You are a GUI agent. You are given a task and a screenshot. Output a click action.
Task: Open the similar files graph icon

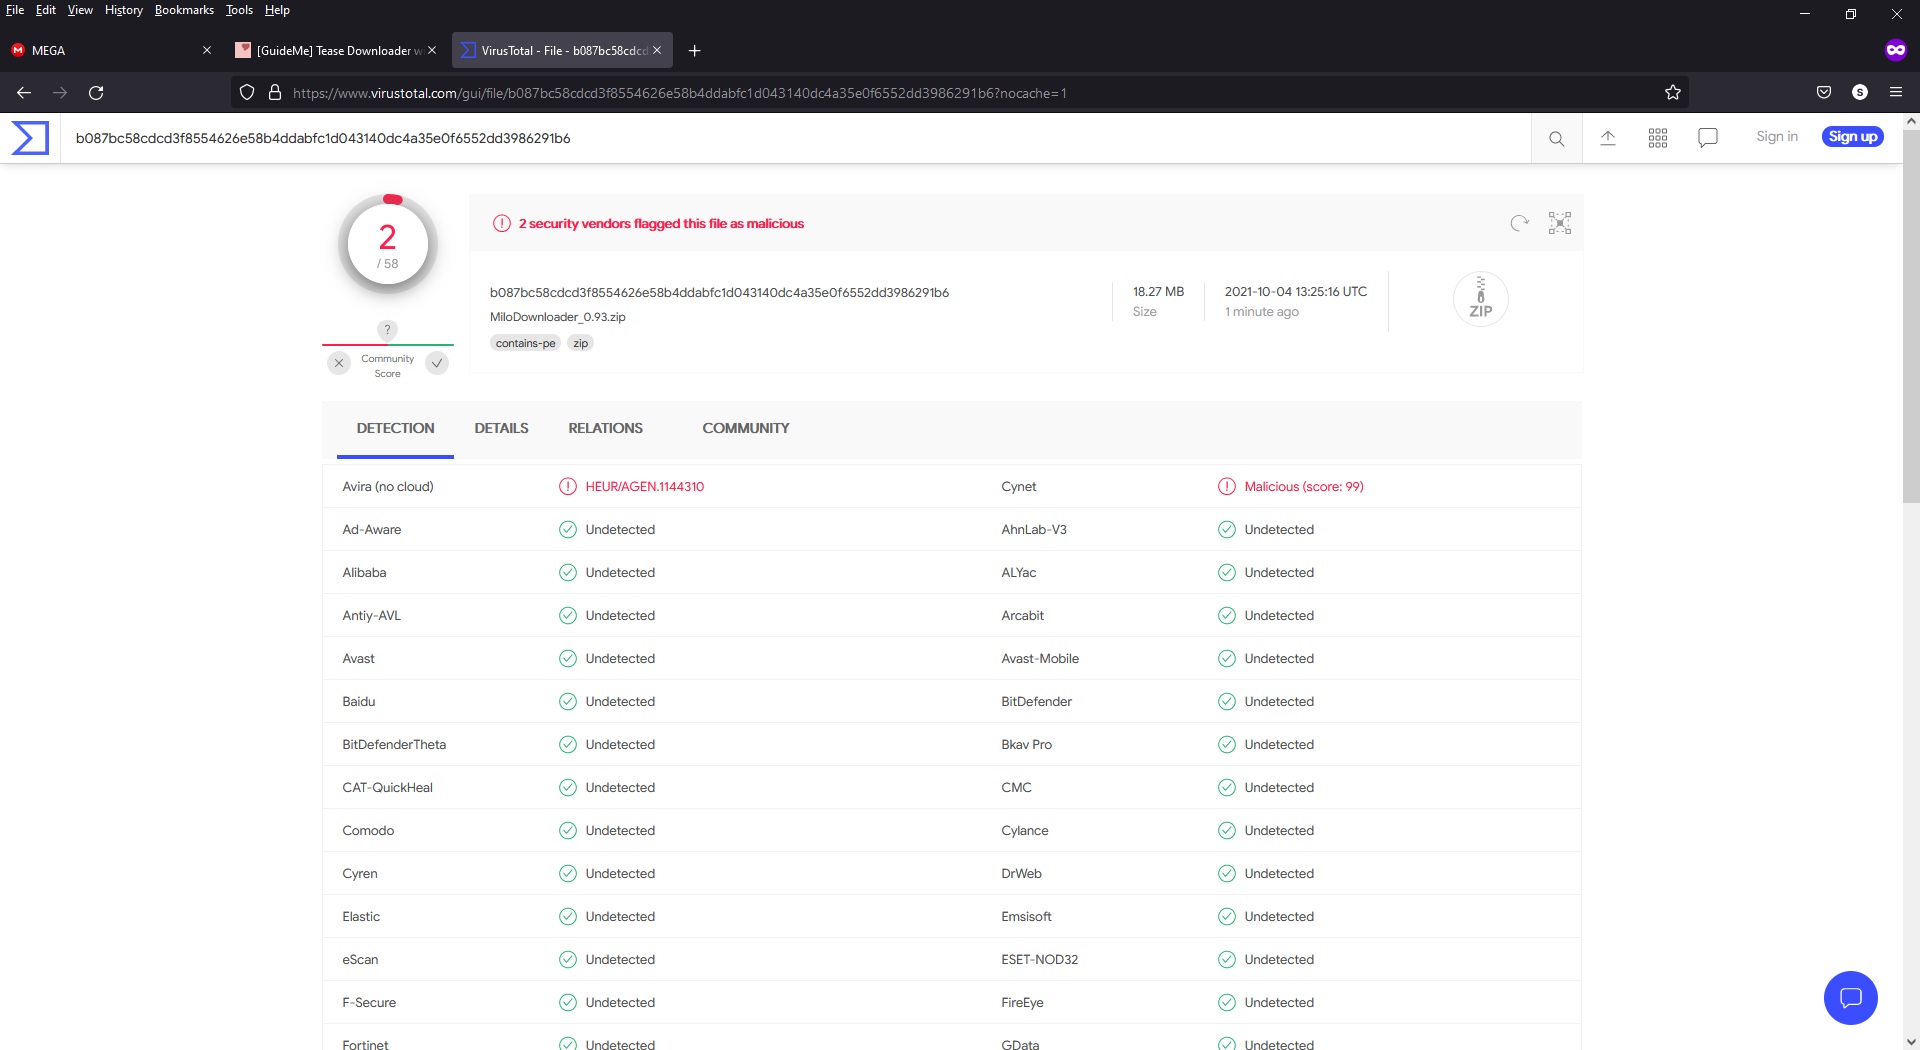(x=1560, y=223)
